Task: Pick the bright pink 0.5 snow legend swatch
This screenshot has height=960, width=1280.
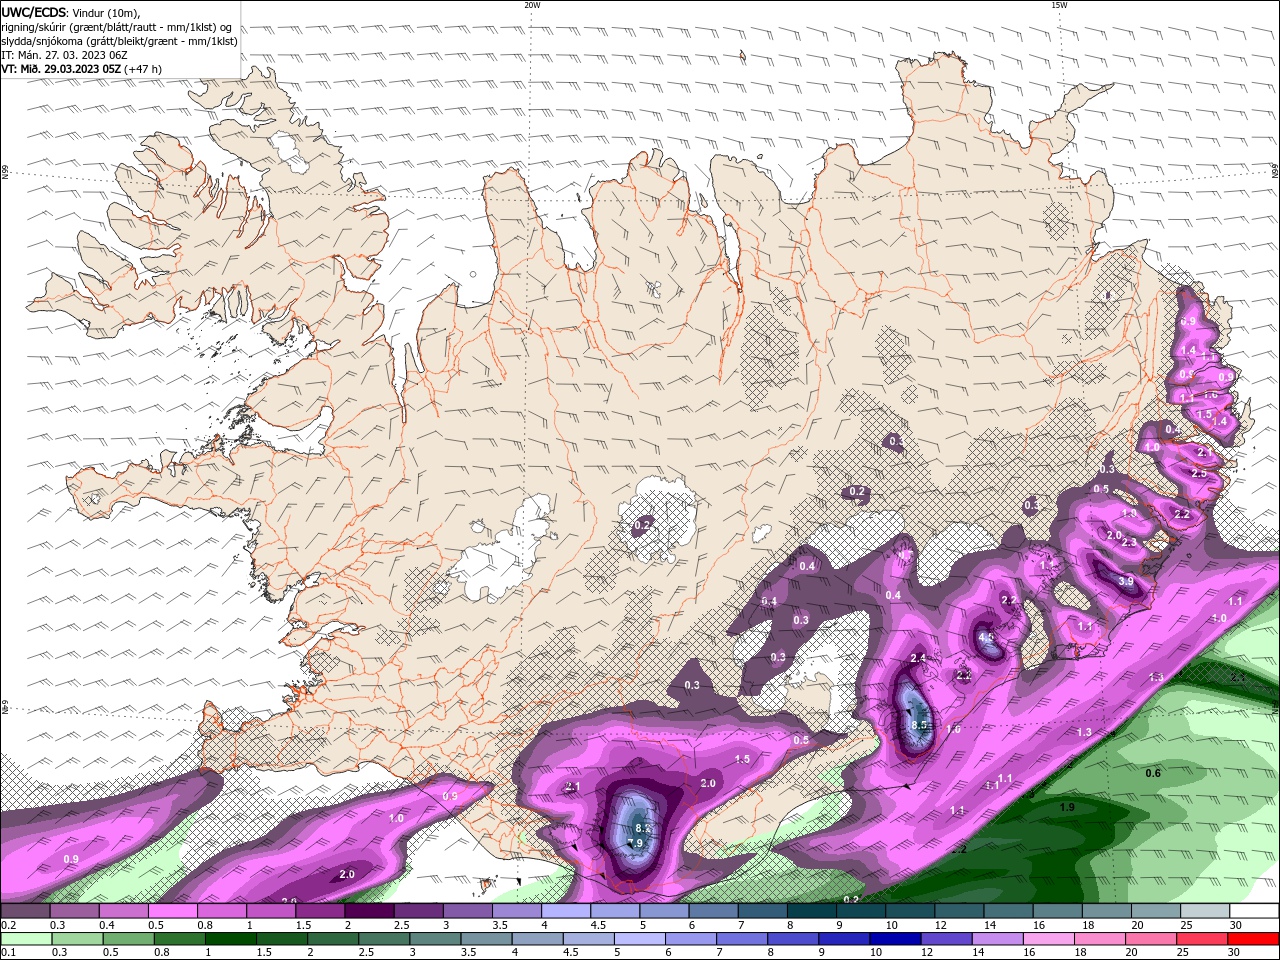Action: click(x=172, y=911)
